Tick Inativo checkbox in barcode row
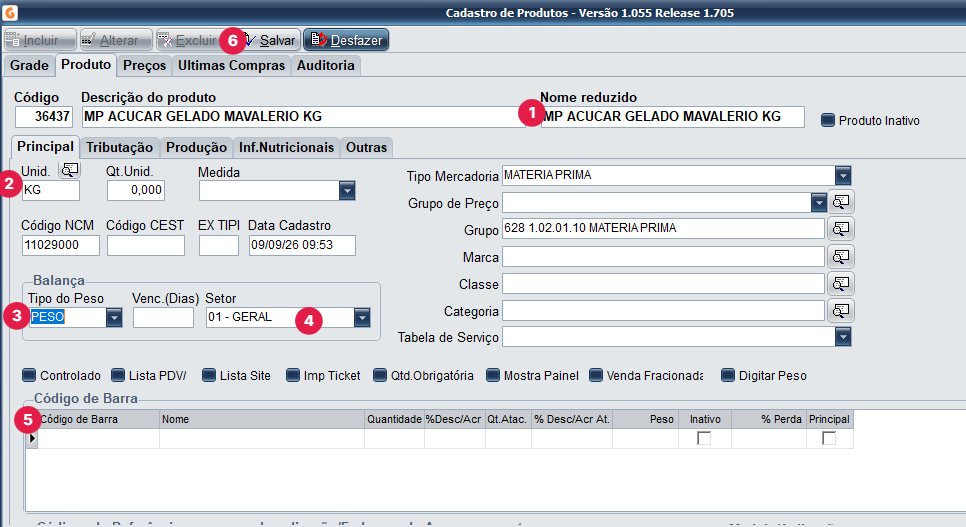 [x=704, y=438]
